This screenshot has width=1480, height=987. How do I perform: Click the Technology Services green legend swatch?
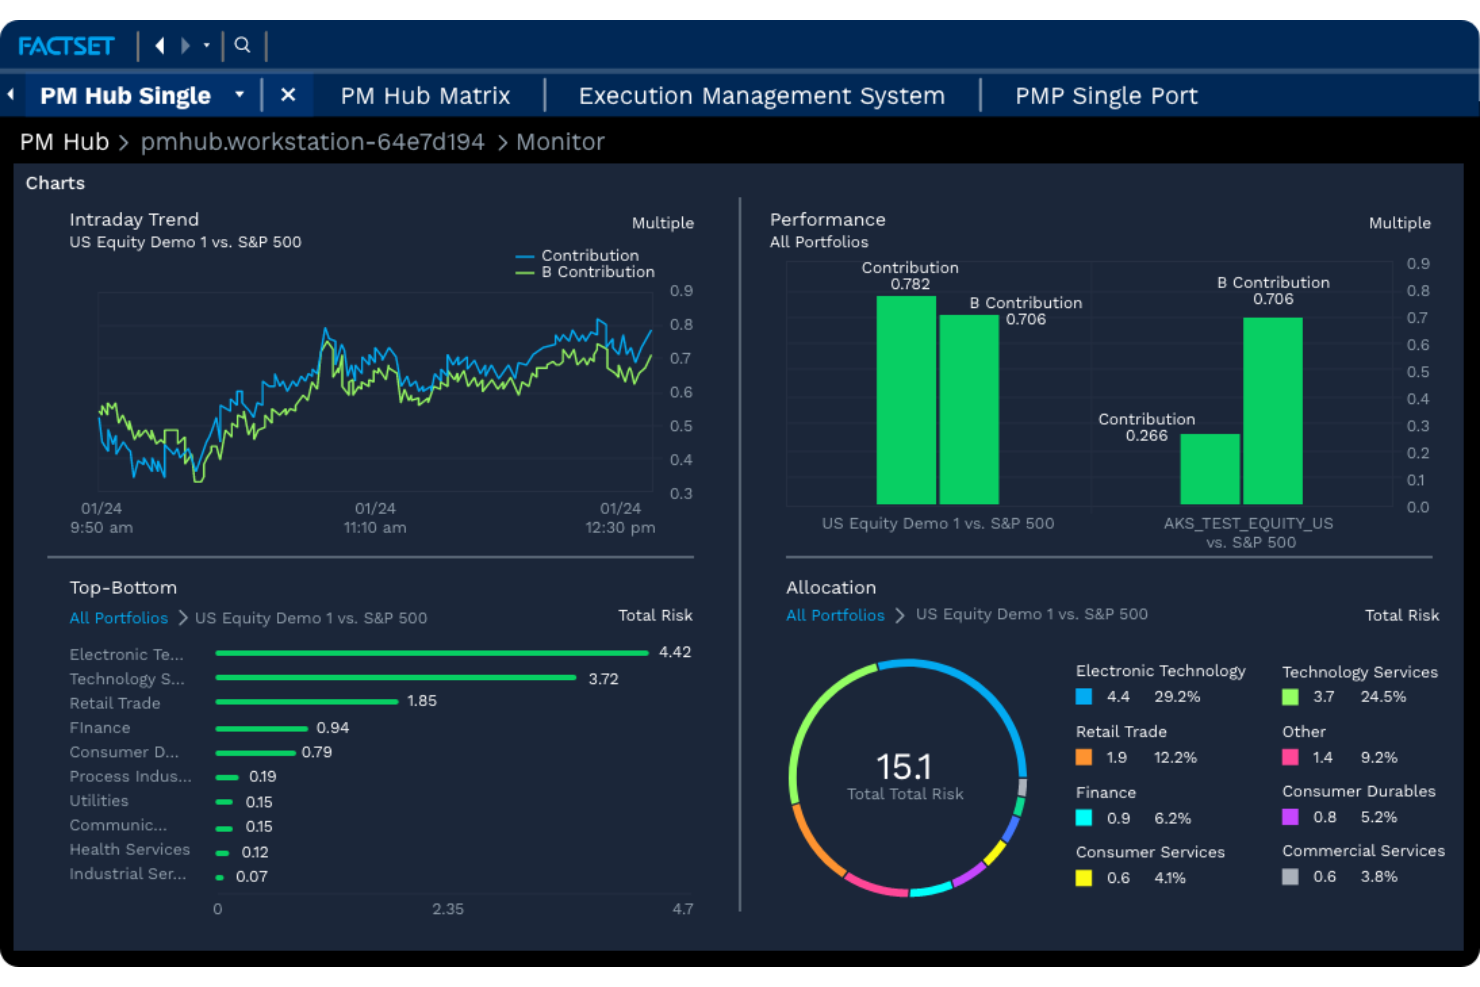1290,697
